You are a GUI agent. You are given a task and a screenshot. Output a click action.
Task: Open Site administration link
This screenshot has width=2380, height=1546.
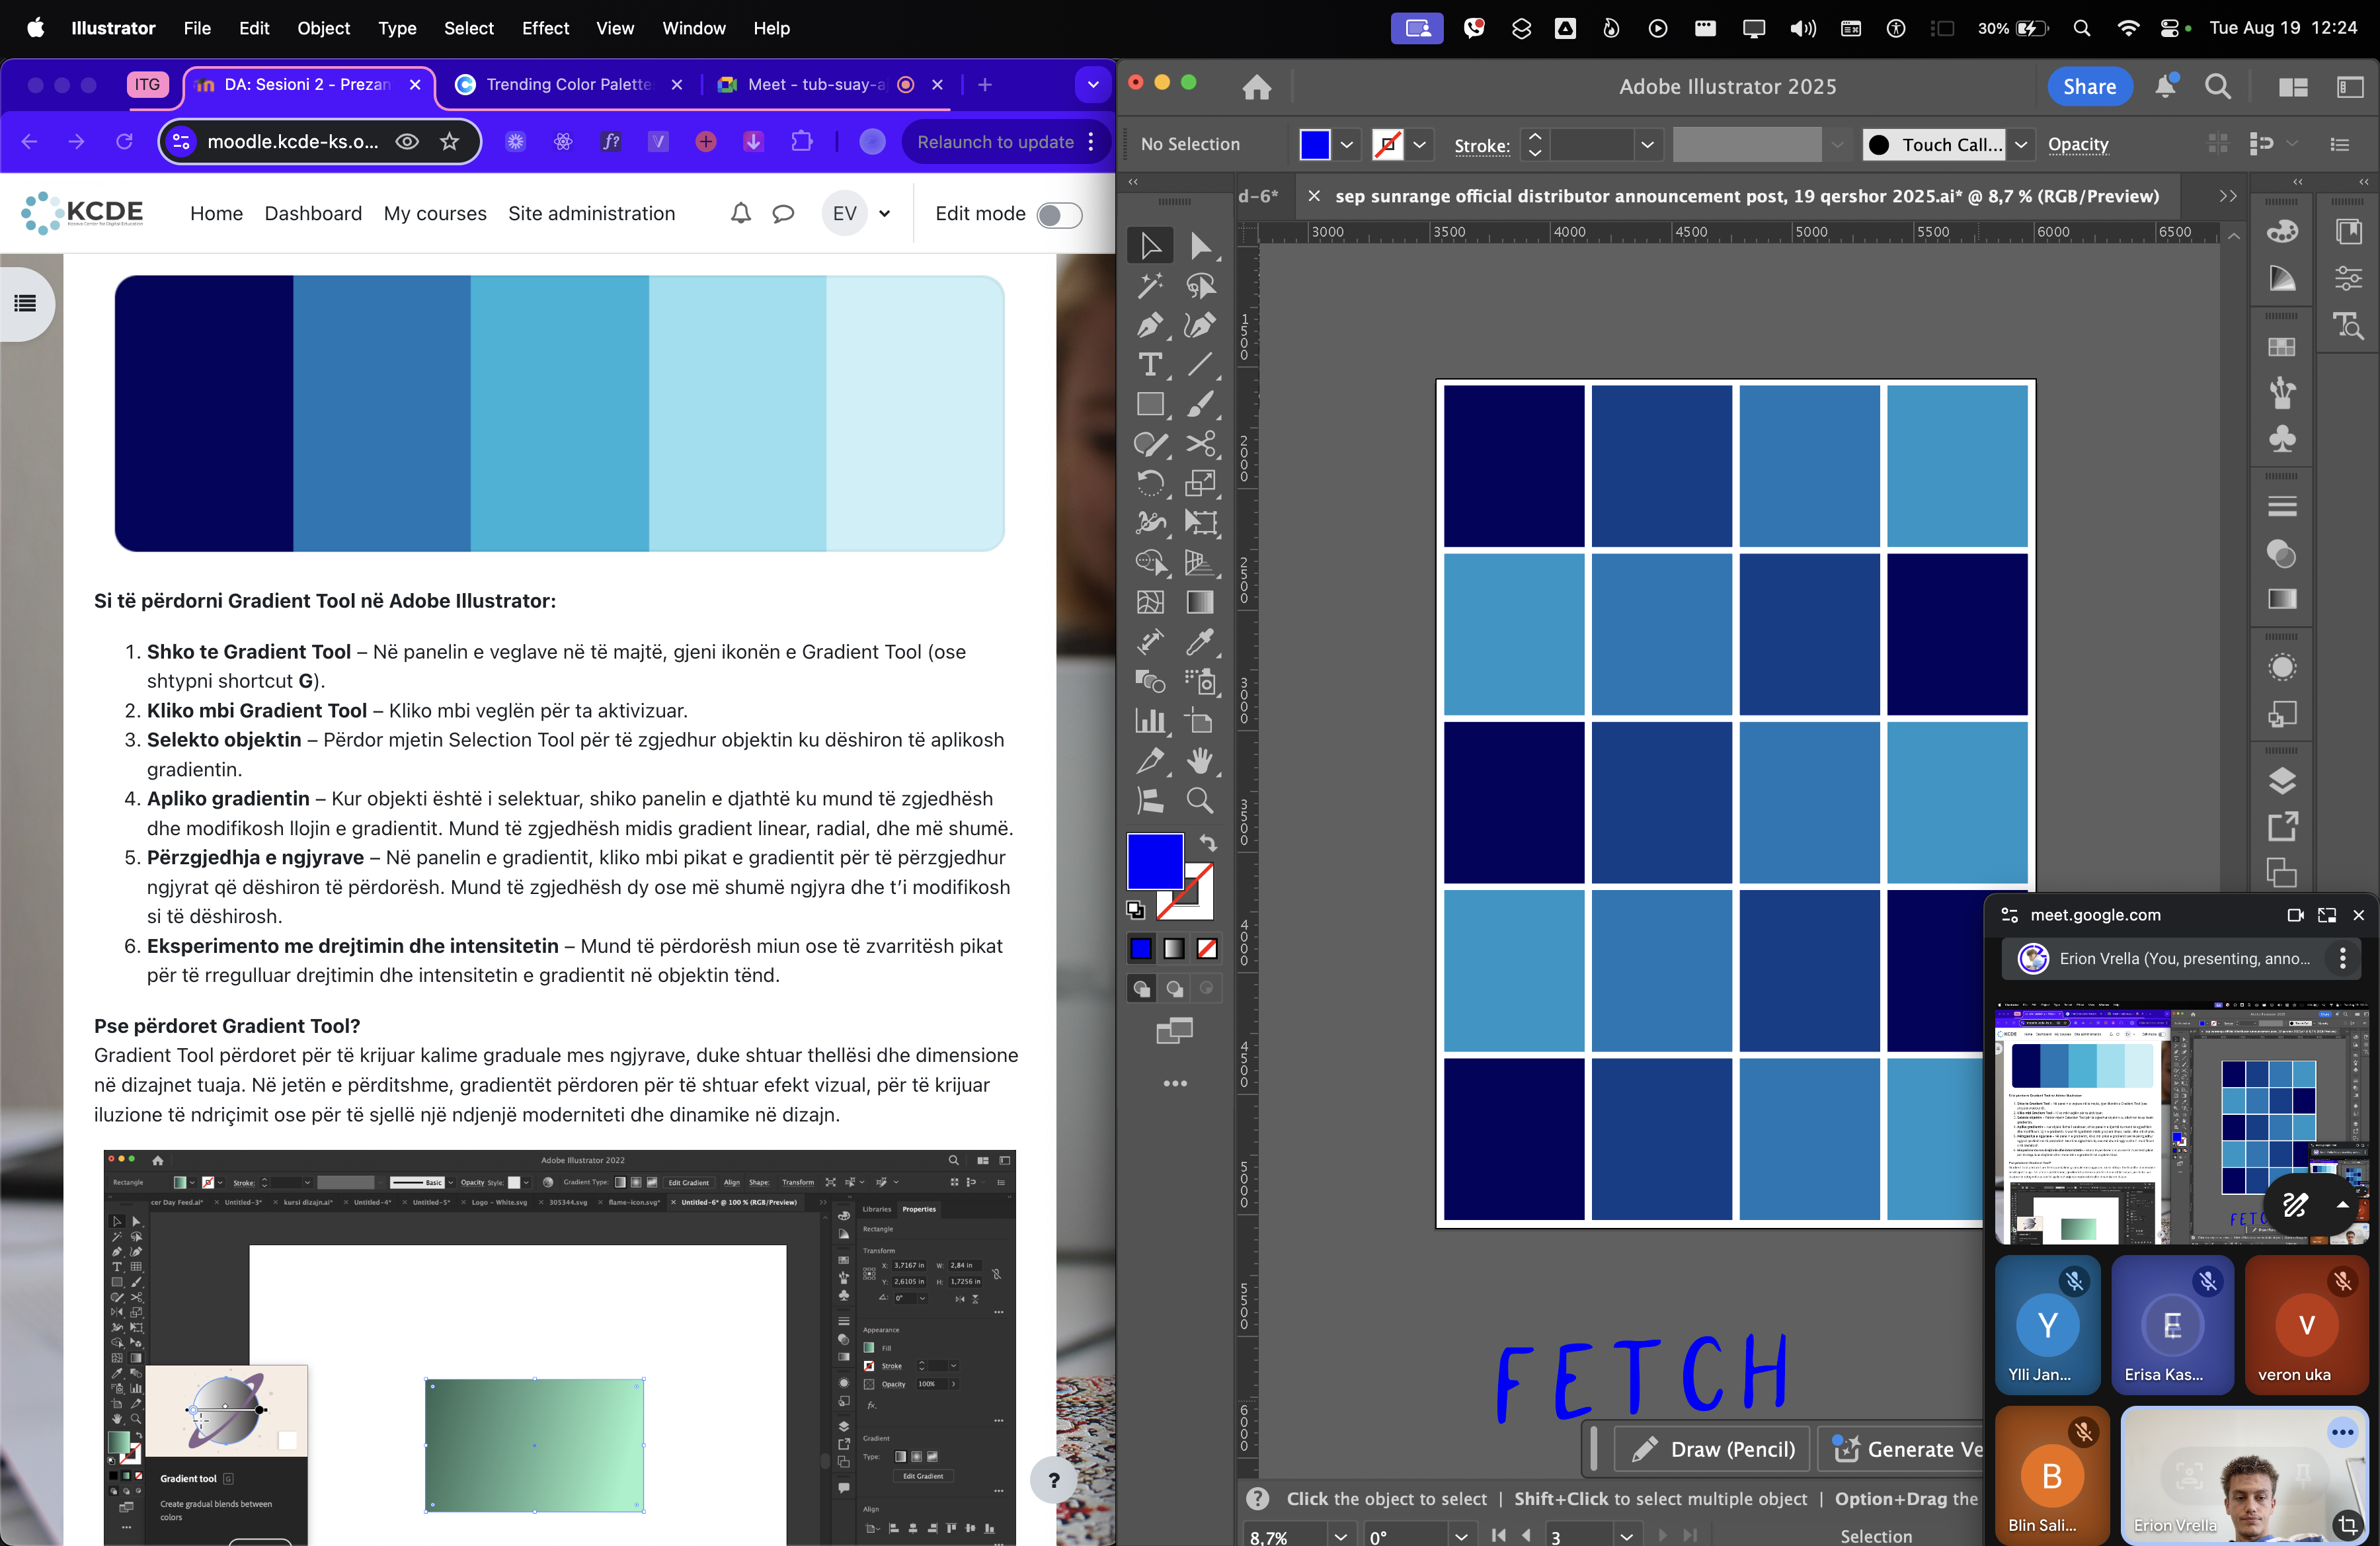pyautogui.click(x=591, y=213)
